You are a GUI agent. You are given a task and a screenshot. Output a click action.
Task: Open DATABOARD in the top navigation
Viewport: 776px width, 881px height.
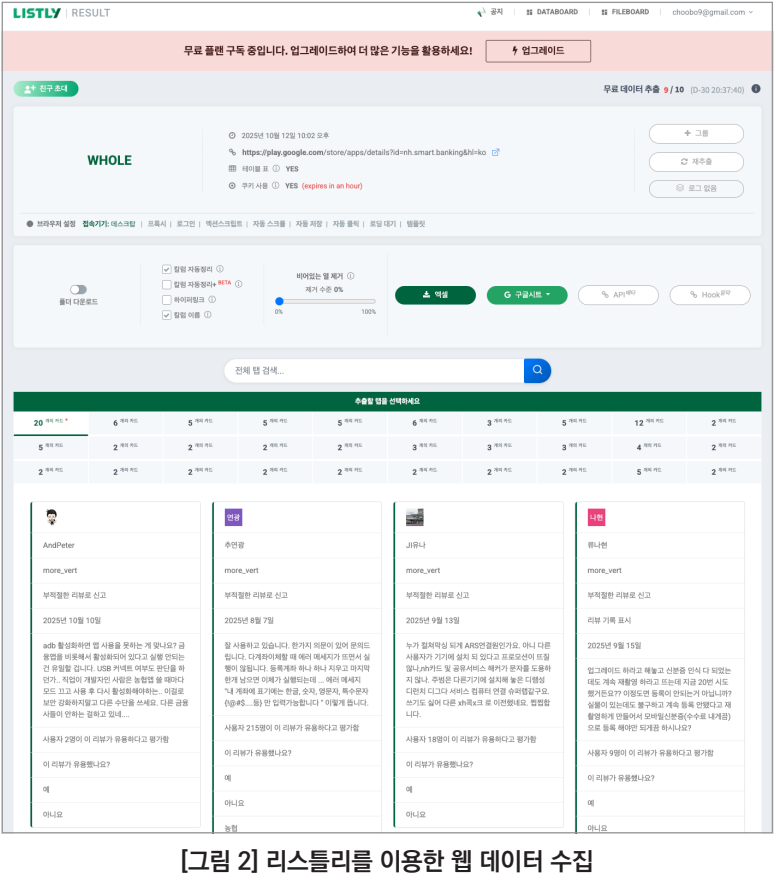click(552, 12)
